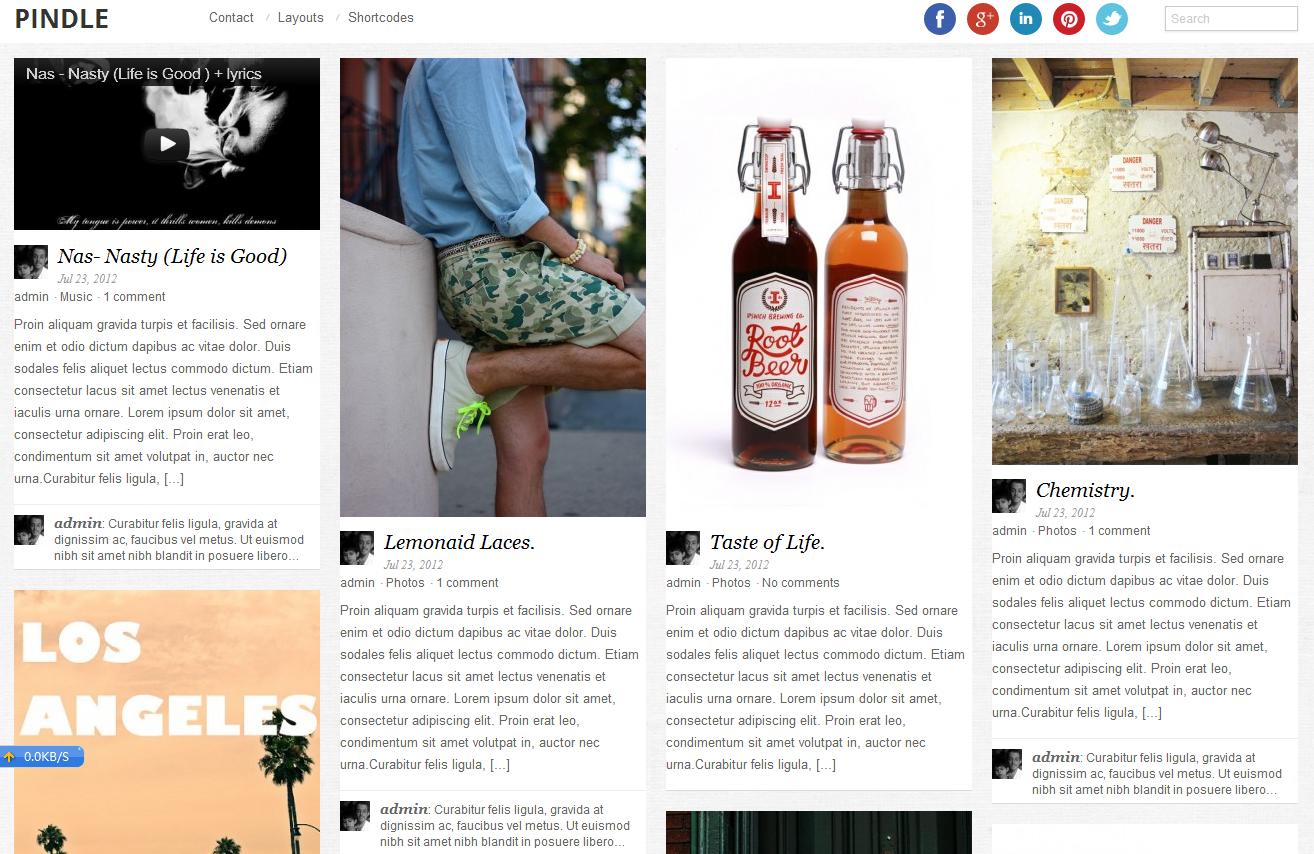Screen dimensions: 1314x854
Task: Open Music category under Nas post
Action: tap(76, 297)
